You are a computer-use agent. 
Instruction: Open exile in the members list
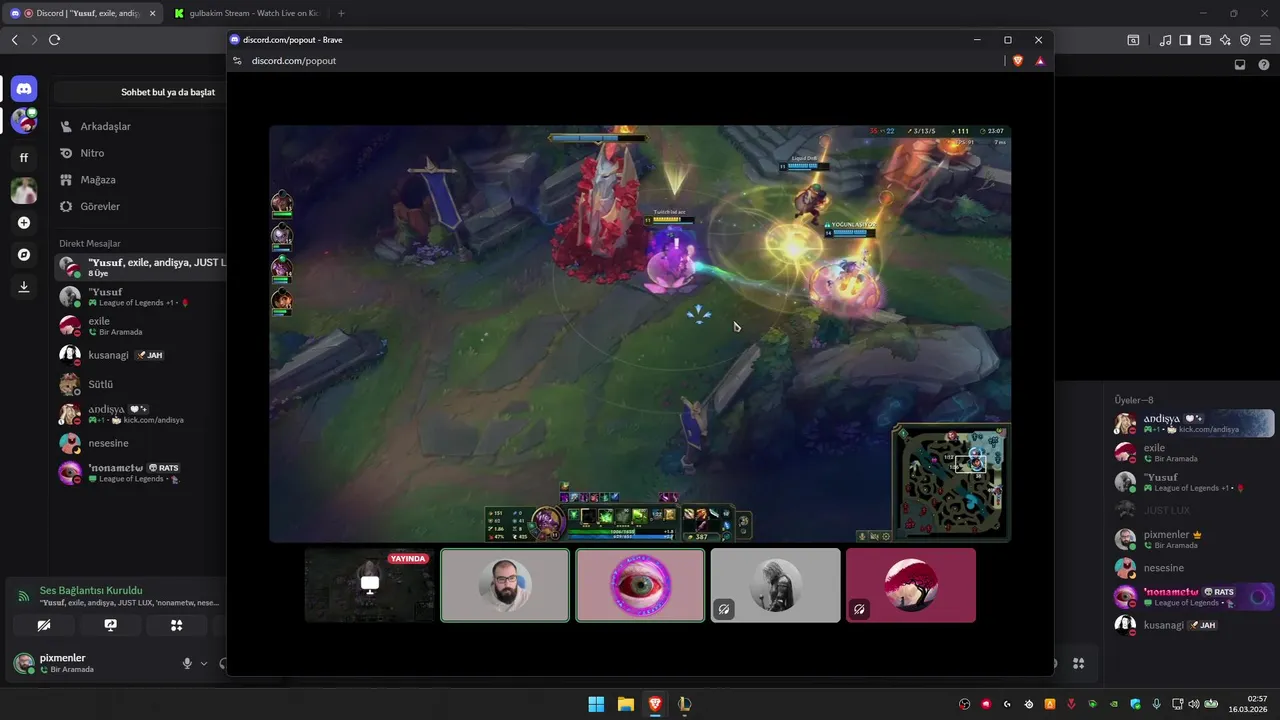pyautogui.click(x=1194, y=453)
